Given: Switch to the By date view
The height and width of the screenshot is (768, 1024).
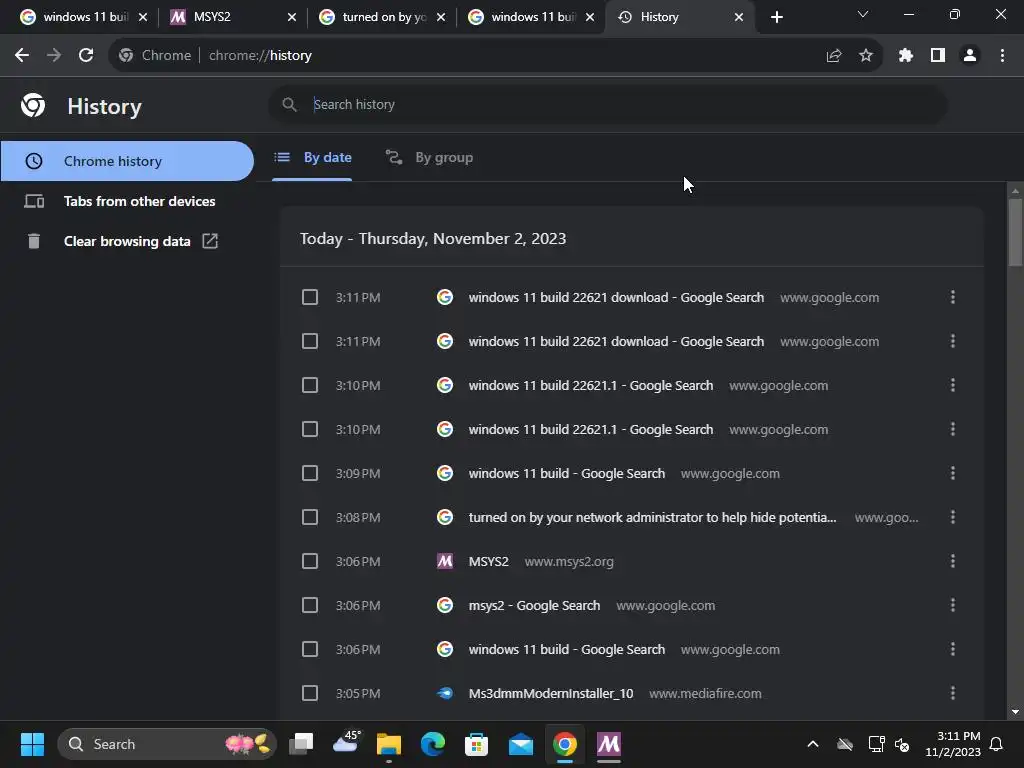Looking at the screenshot, I should (x=313, y=157).
